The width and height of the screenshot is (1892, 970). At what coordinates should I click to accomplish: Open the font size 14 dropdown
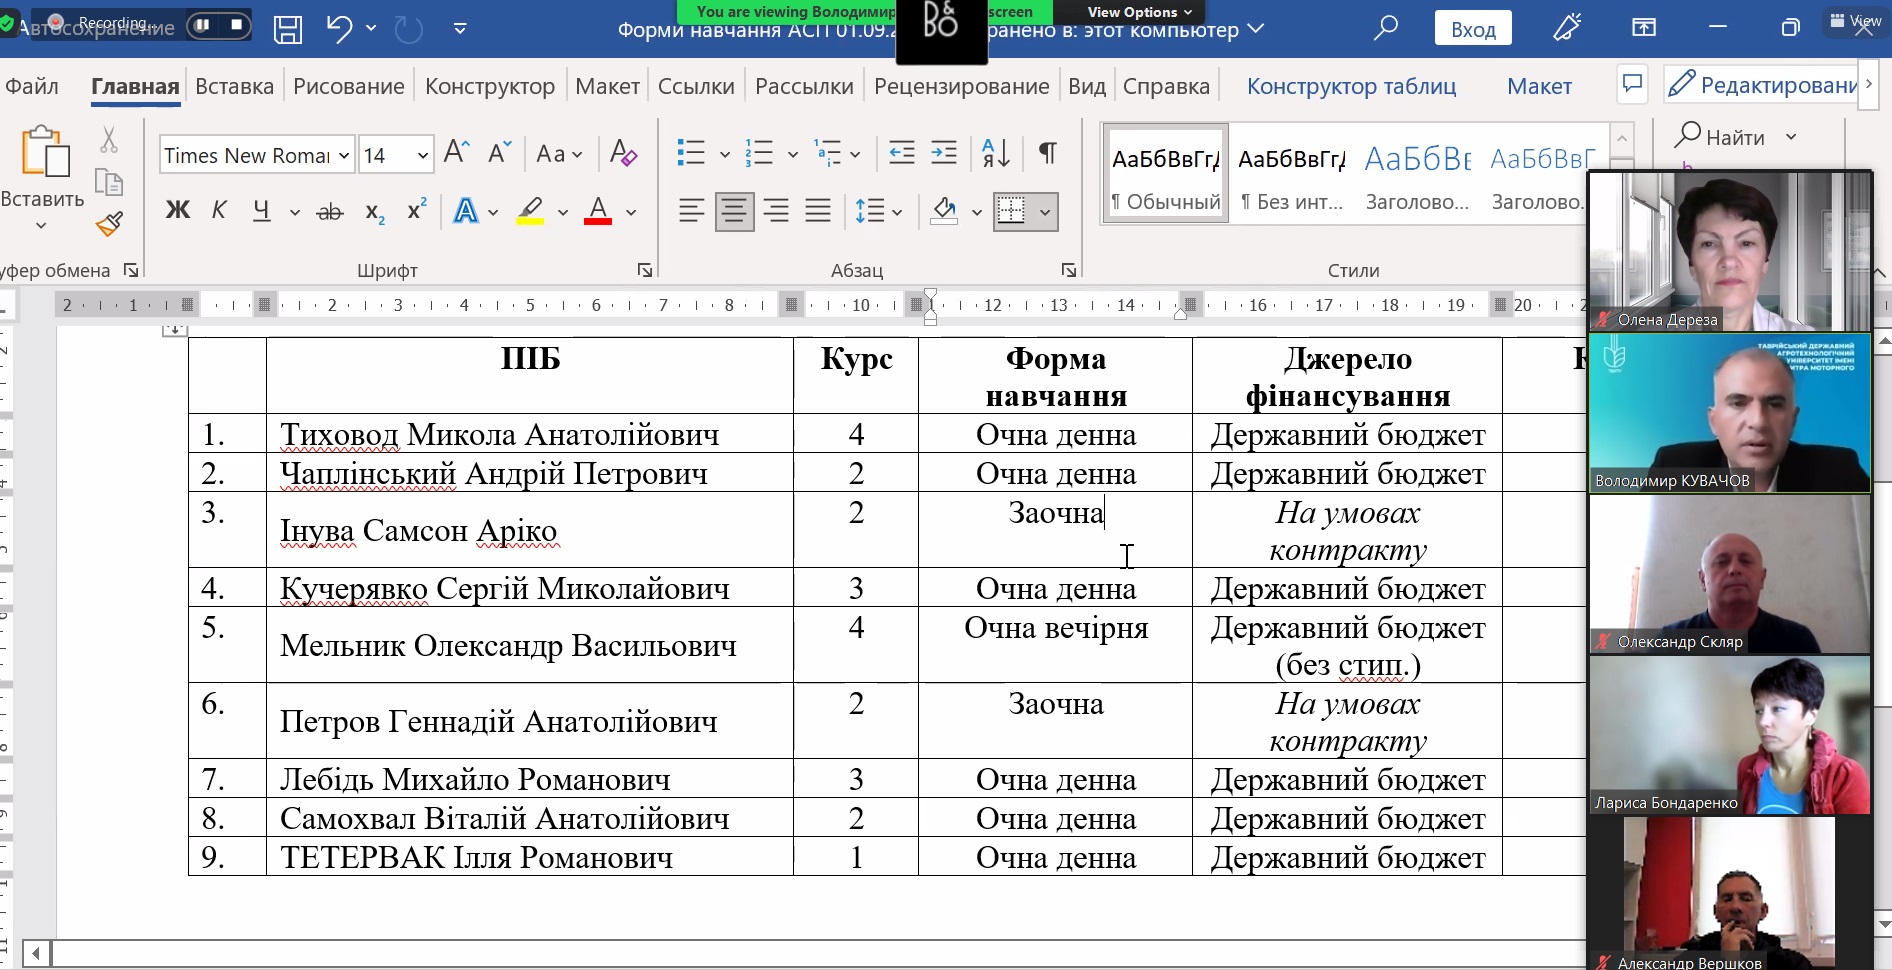pos(422,156)
